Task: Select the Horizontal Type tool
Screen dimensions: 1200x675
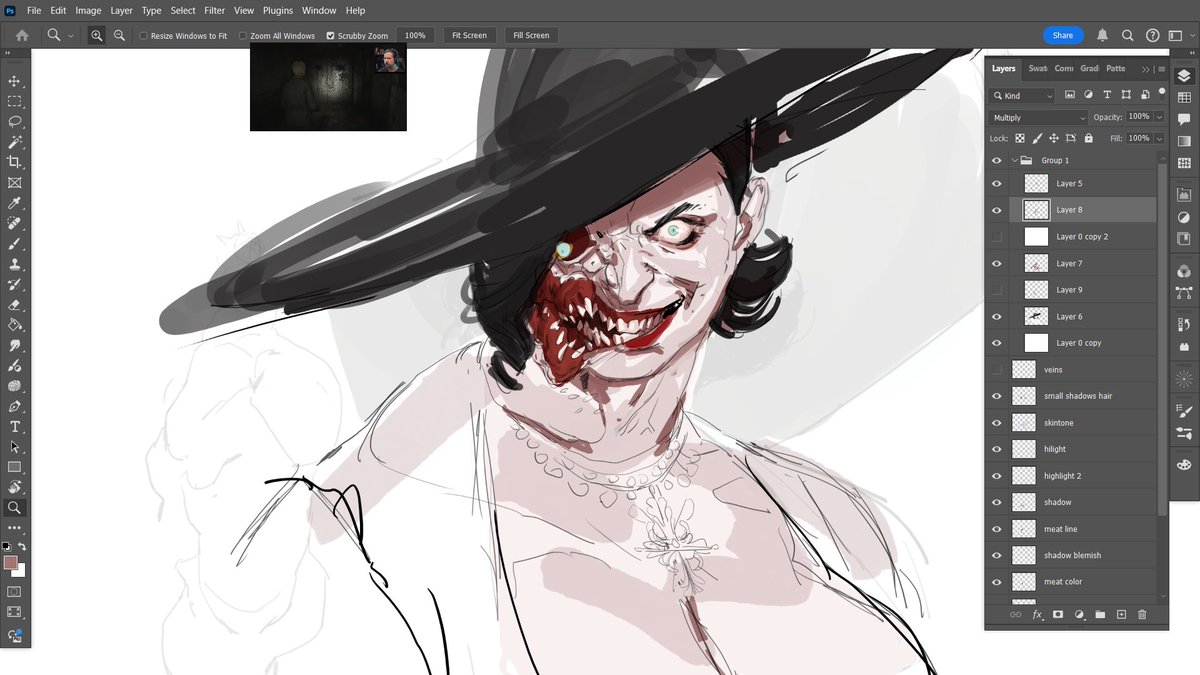Action: point(14,426)
